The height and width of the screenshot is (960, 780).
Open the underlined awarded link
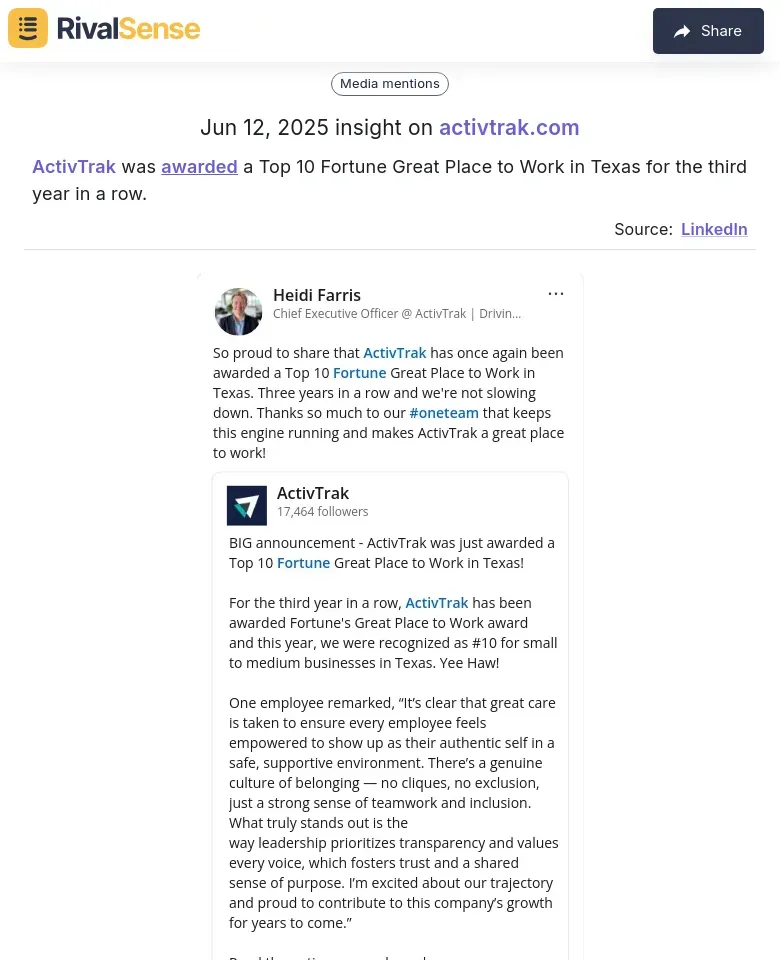tap(199, 167)
